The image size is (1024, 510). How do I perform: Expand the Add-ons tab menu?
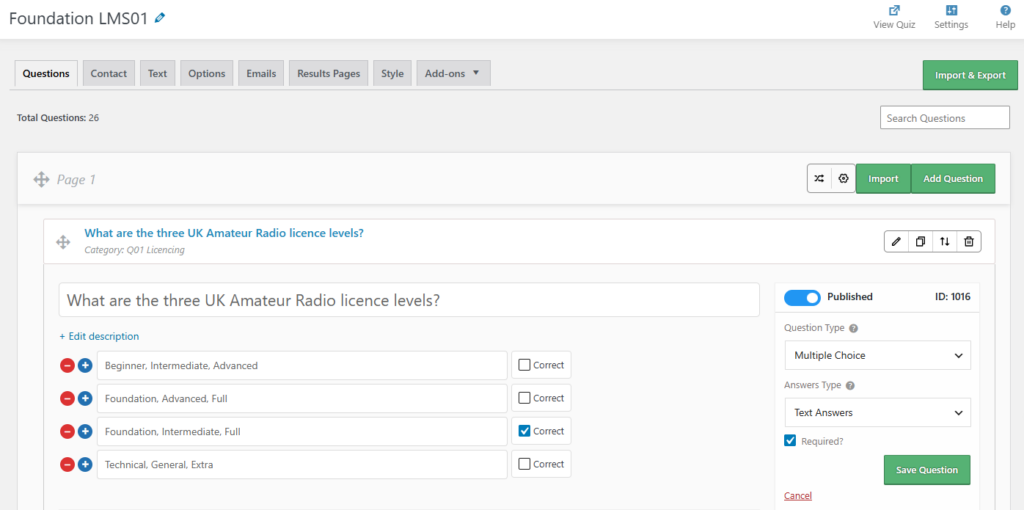(453, 74)
